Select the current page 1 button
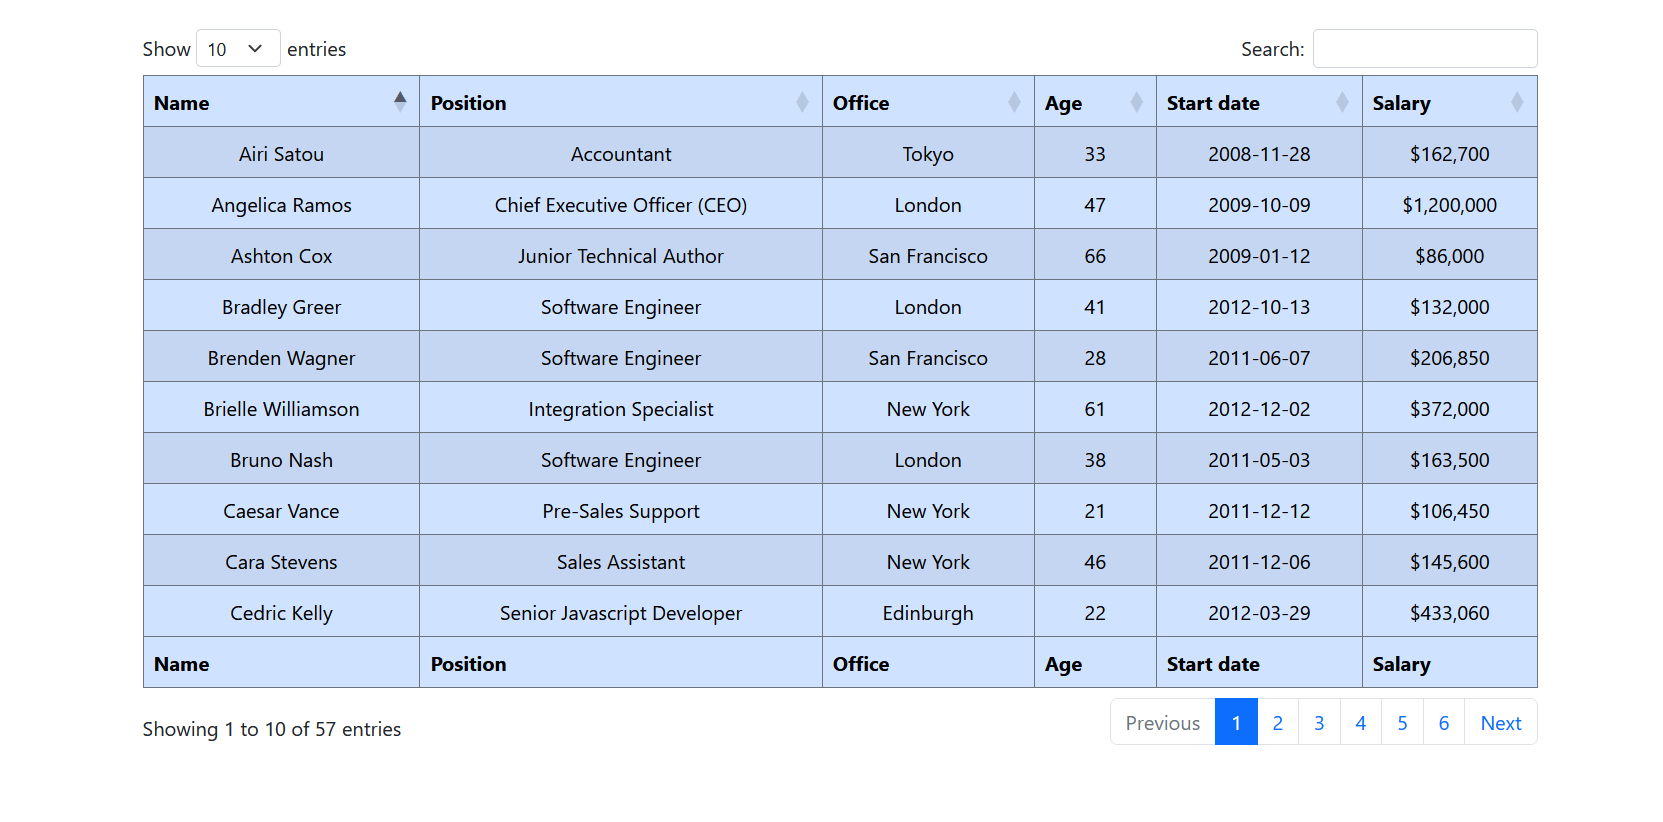The height and width of the screenshot is (822, 1663). click(1236, 723)
